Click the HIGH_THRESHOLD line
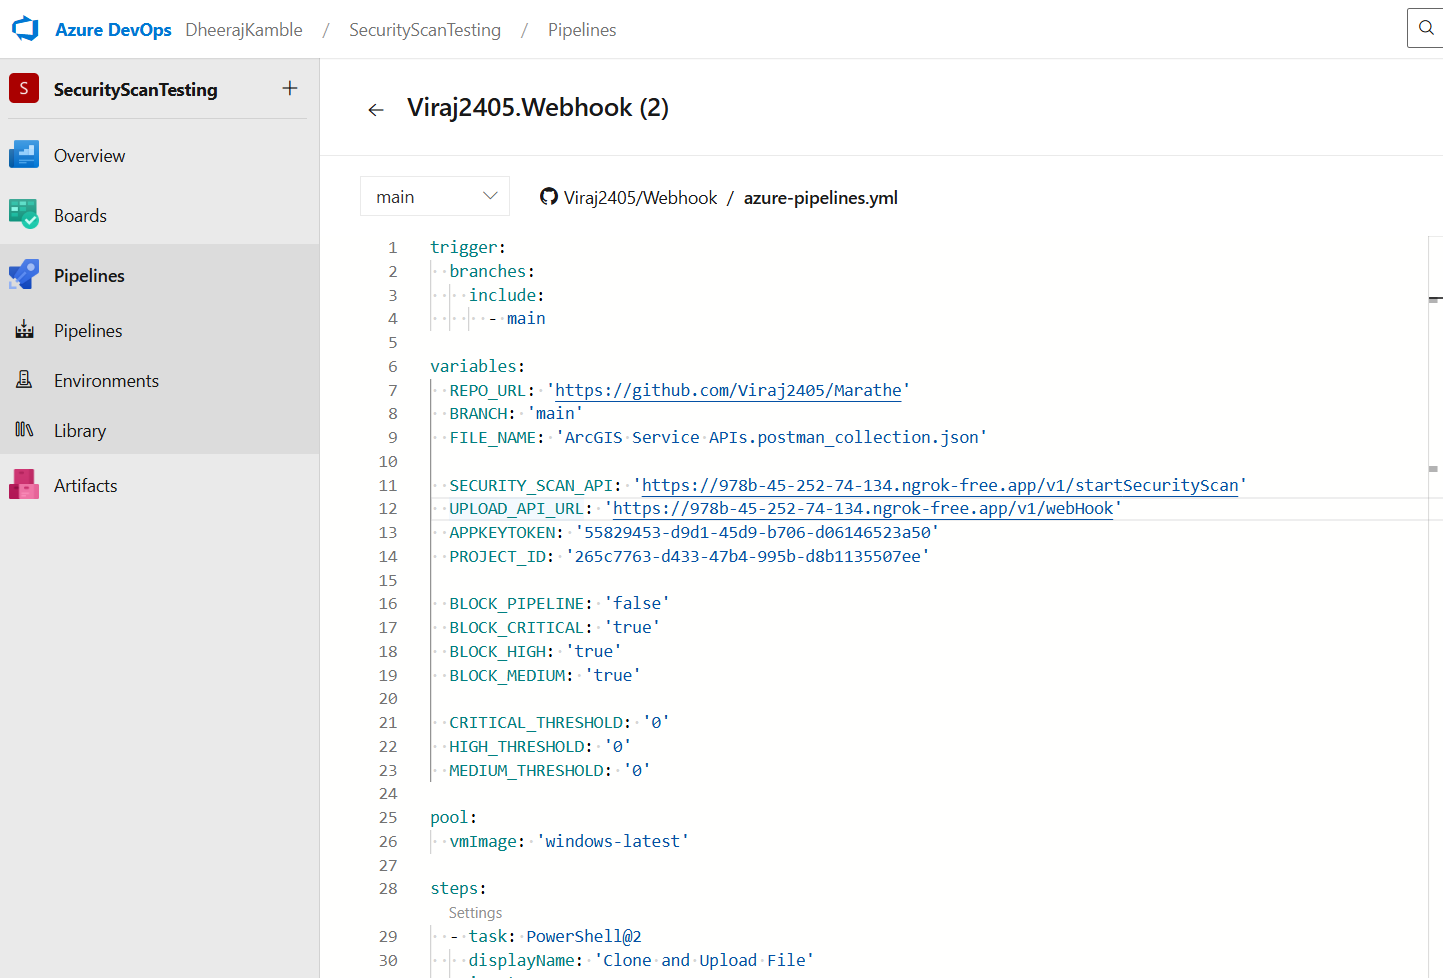1443x978 pixels. (540, 746)
